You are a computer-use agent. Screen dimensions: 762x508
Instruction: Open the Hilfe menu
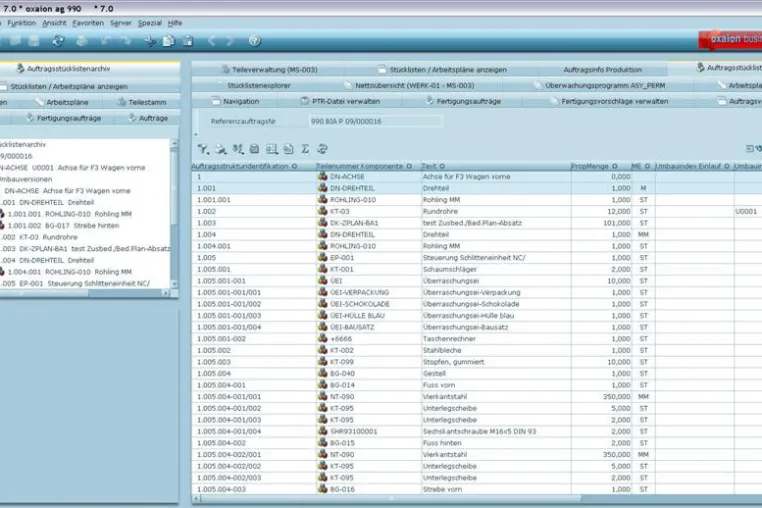point(175,23)
